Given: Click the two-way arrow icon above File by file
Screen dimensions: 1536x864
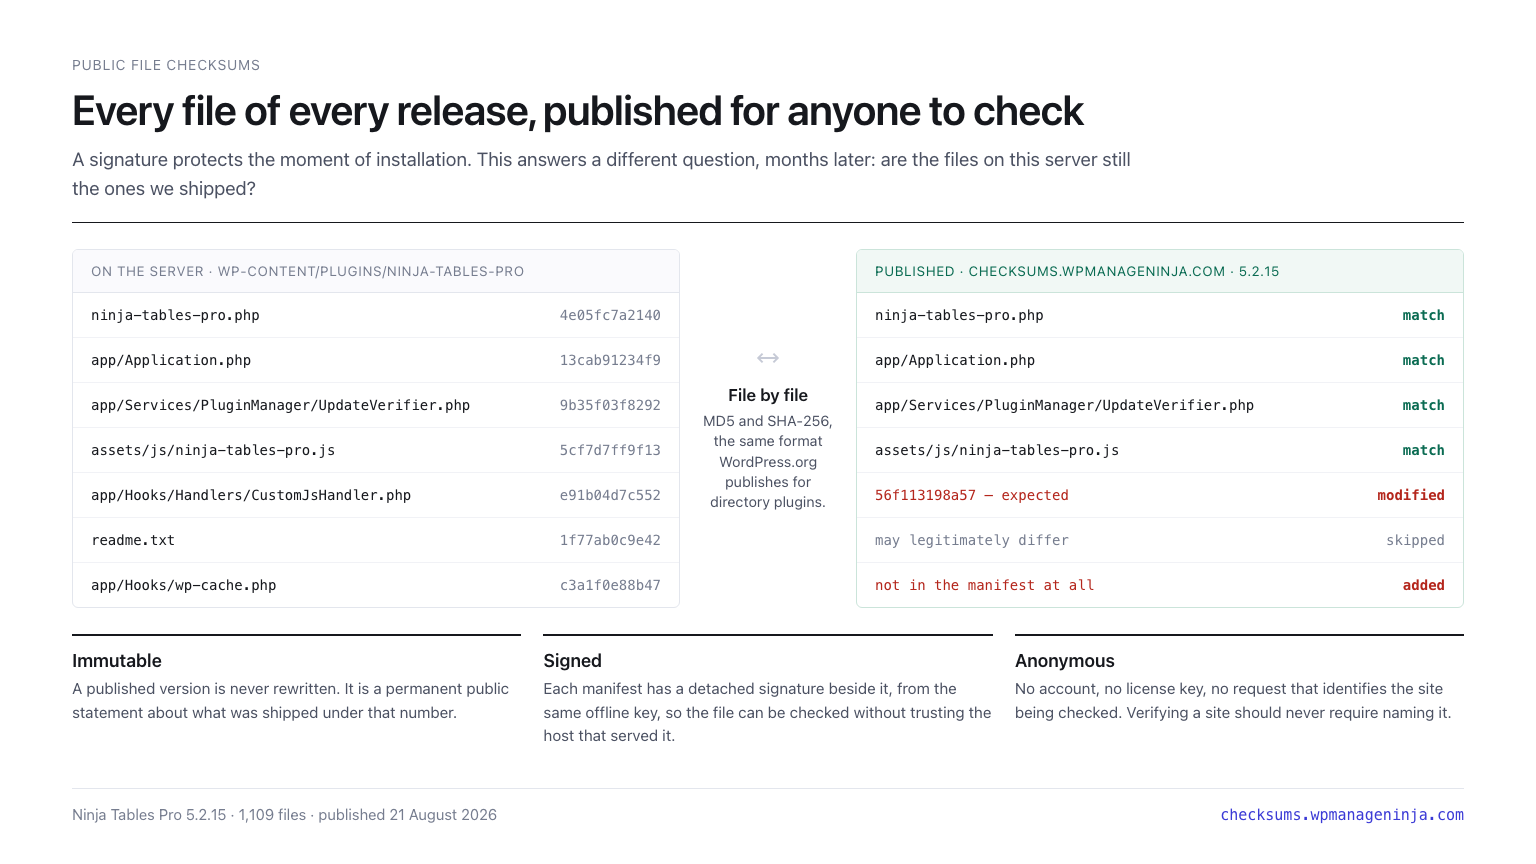Looking at the screenshot, I should point(768,358).
